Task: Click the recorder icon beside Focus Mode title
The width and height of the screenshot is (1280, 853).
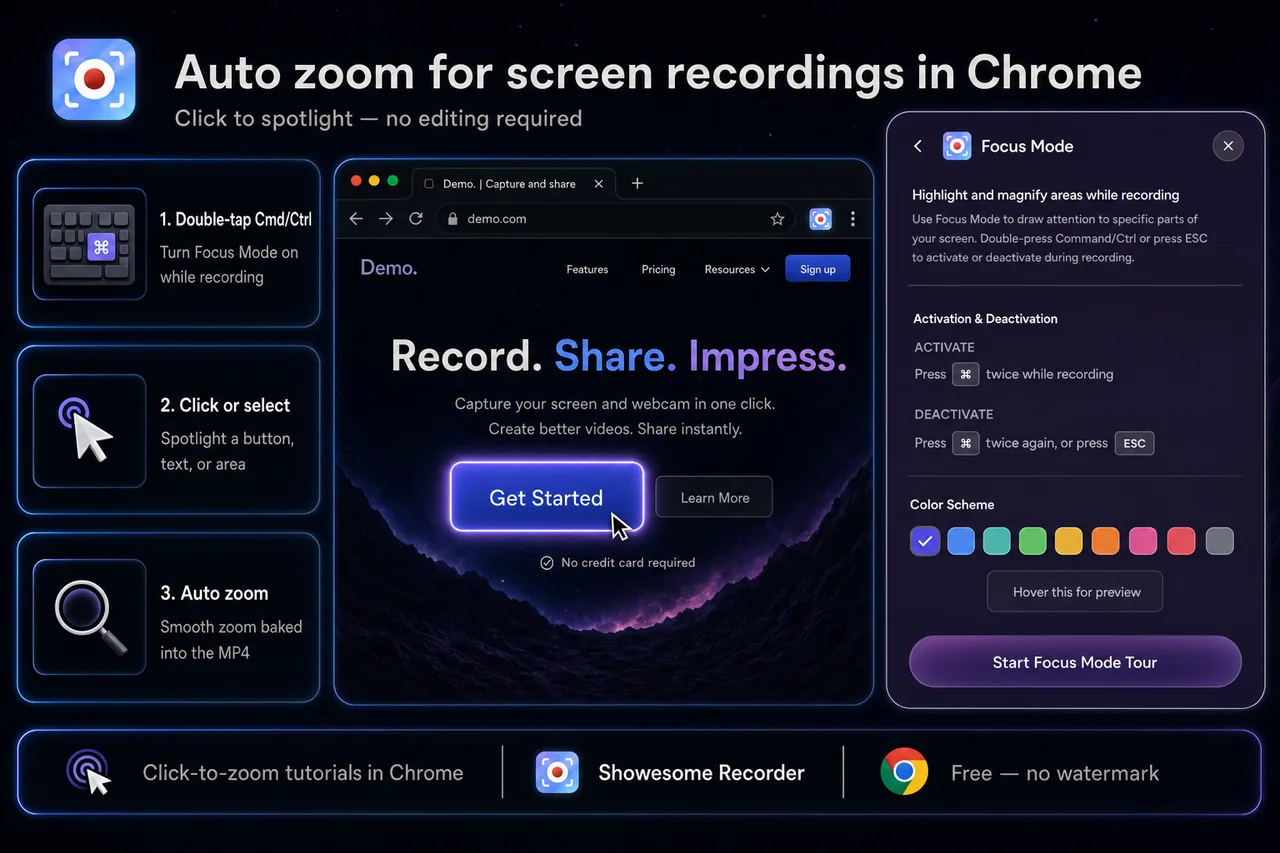Action: coord(957,146)
